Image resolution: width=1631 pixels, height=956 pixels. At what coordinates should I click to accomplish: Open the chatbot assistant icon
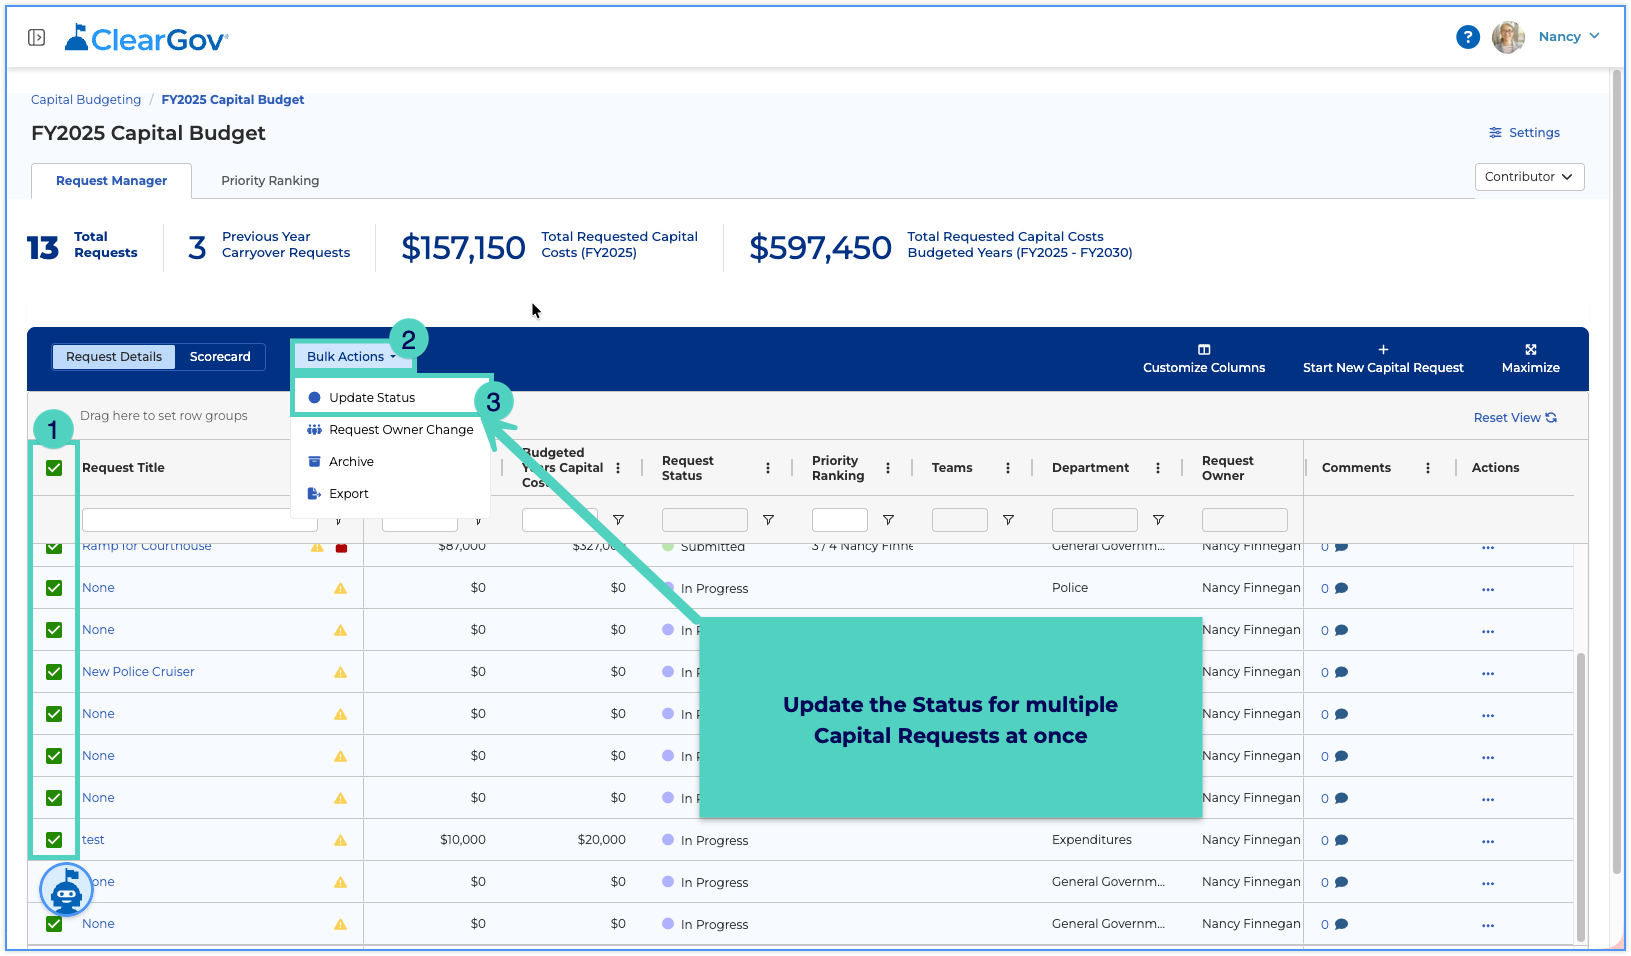[66, 889]
